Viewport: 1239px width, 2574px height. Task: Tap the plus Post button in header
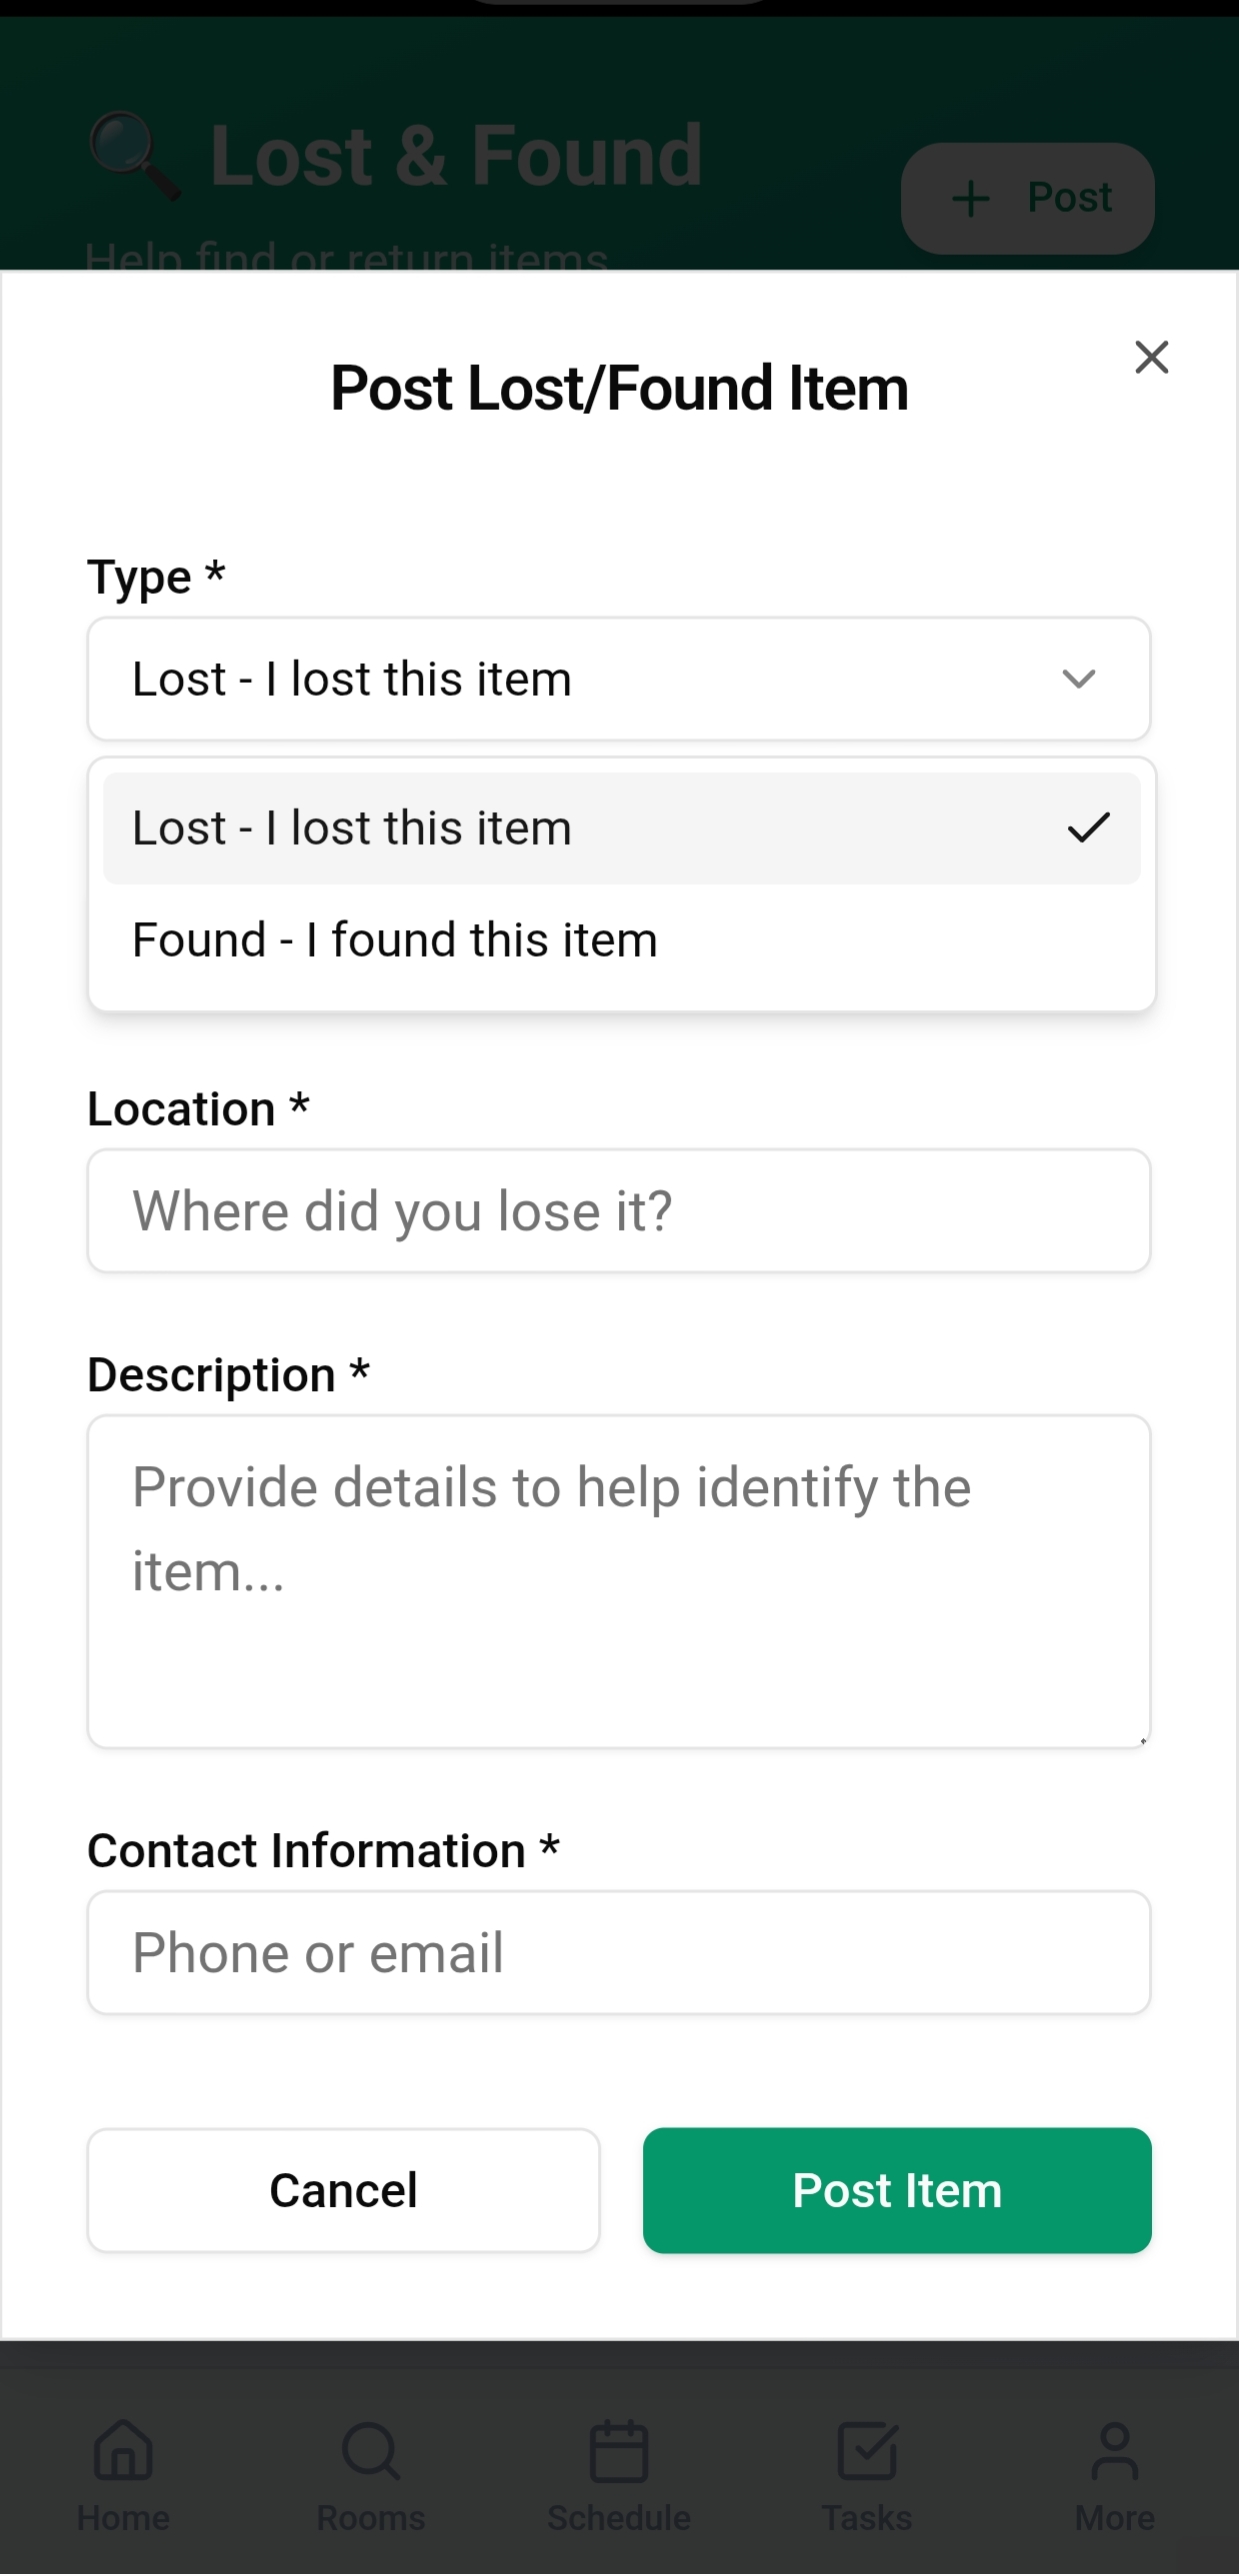1027,198
